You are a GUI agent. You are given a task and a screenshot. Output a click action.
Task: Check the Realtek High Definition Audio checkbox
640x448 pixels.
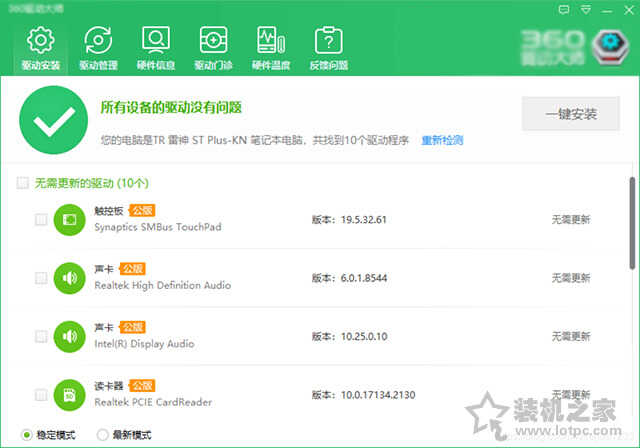tap(41, 277)
